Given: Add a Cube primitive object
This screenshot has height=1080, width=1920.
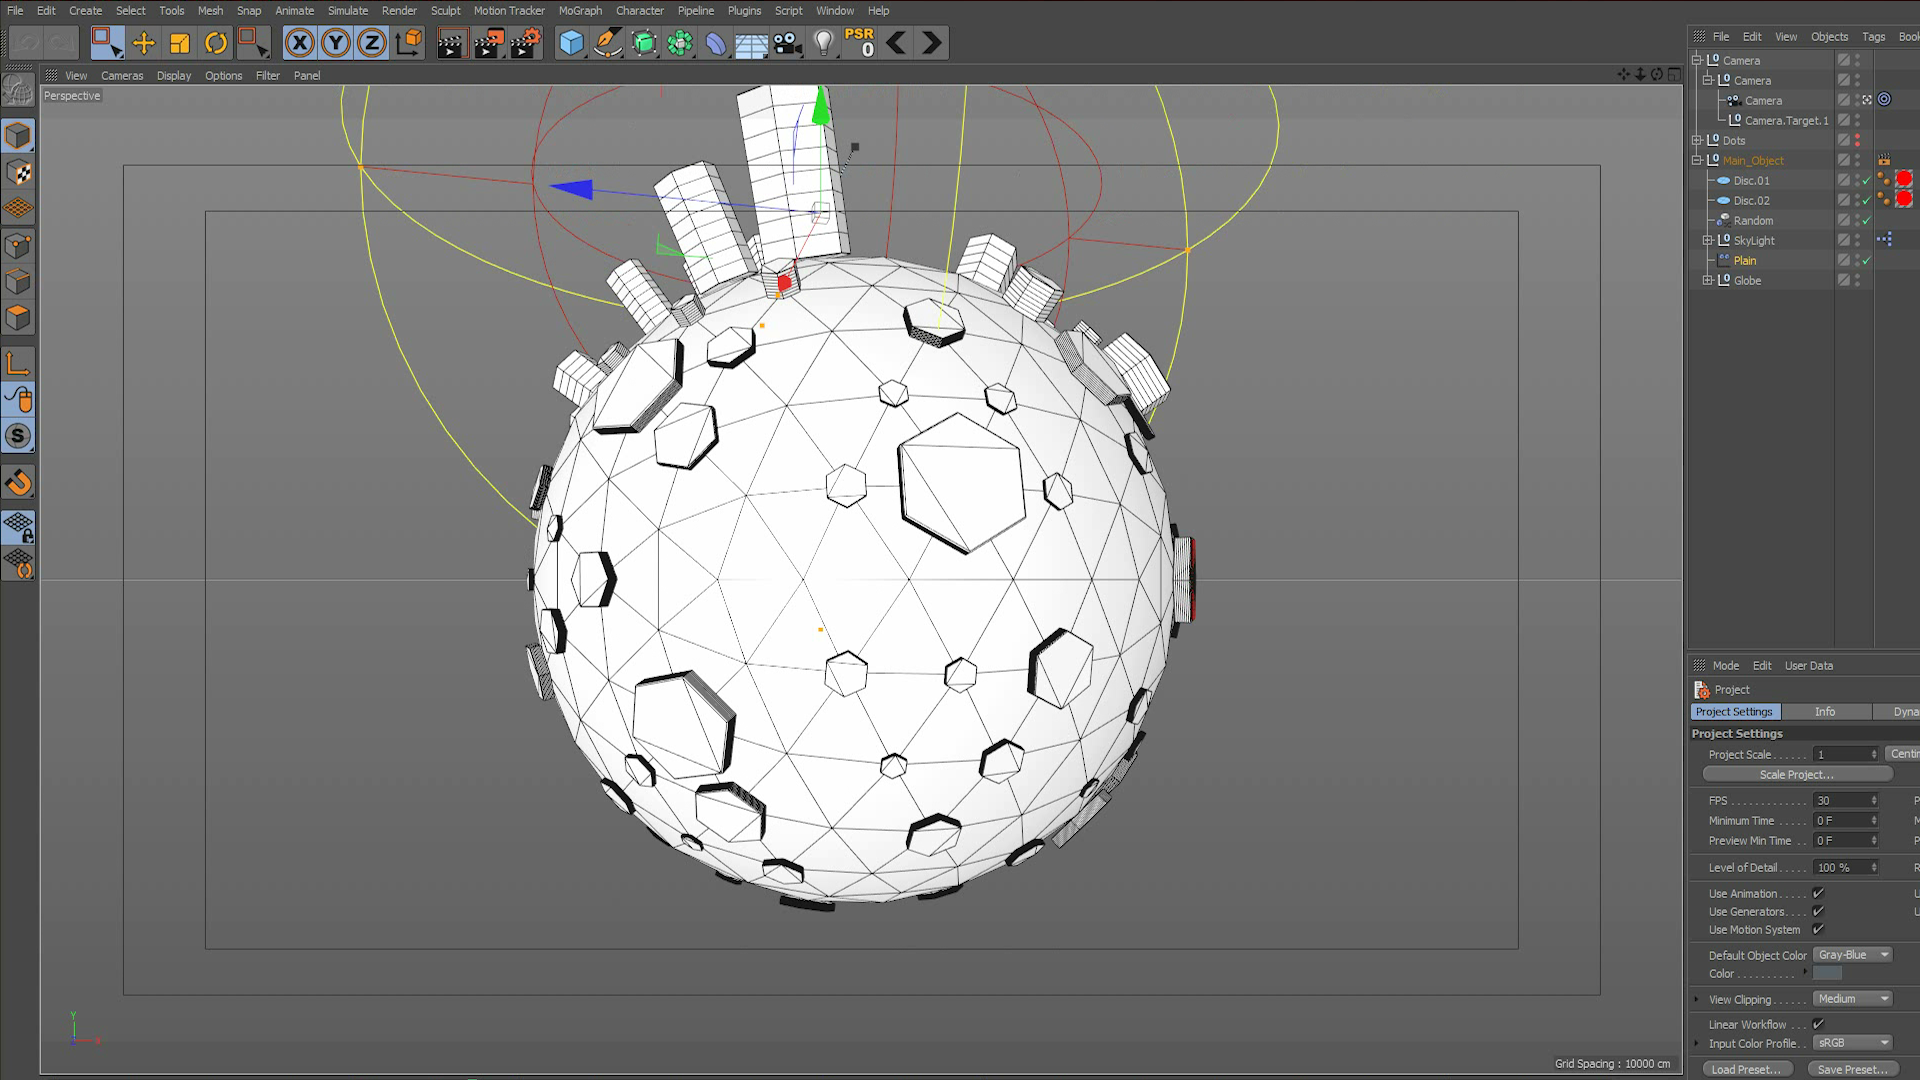Looking at the screenshot, I should 571,43.
